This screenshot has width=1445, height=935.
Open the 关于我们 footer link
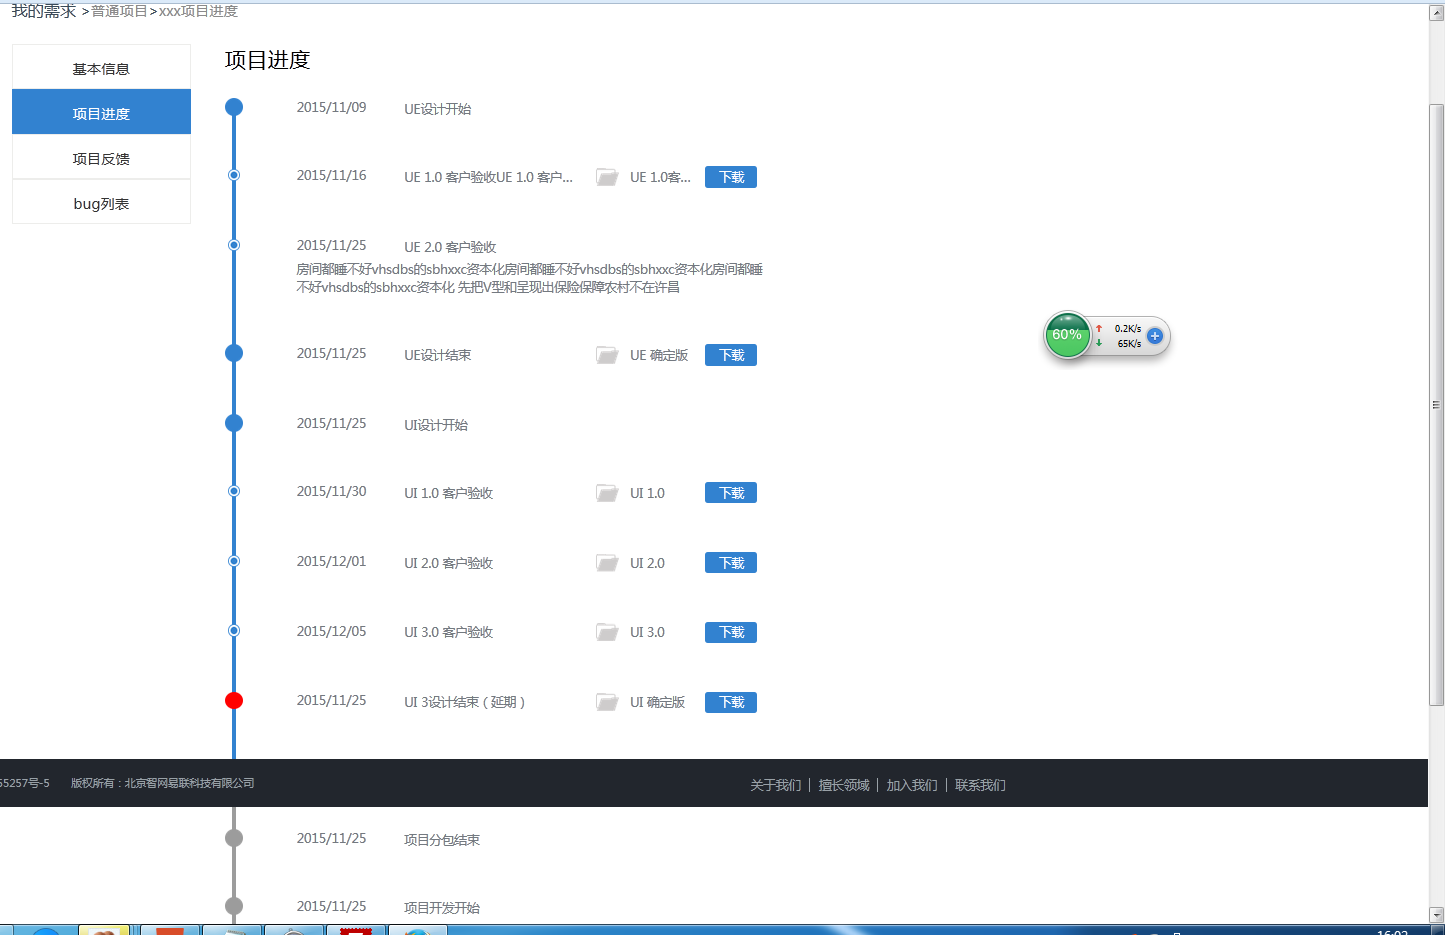[x=776, y=785]
